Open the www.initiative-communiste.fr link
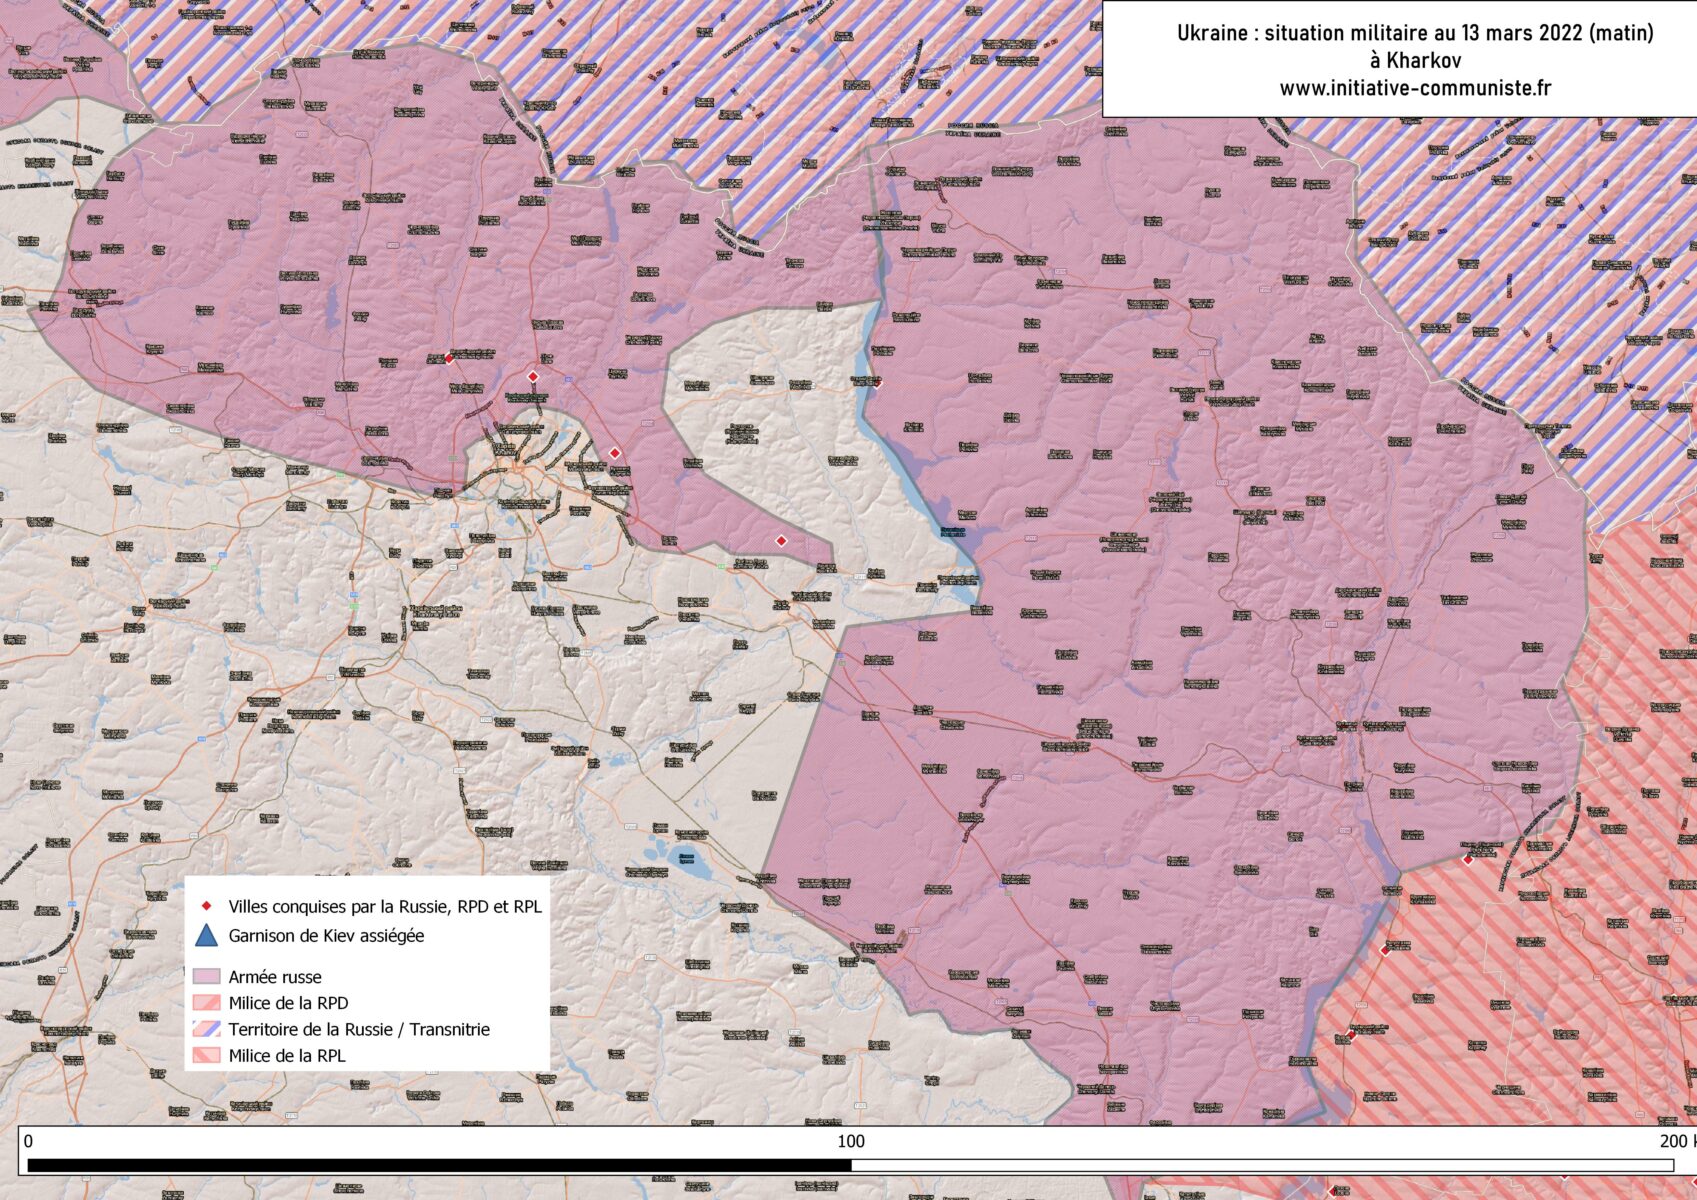This screenshot has height=1200, width=1697. (x=1414, y=88)
